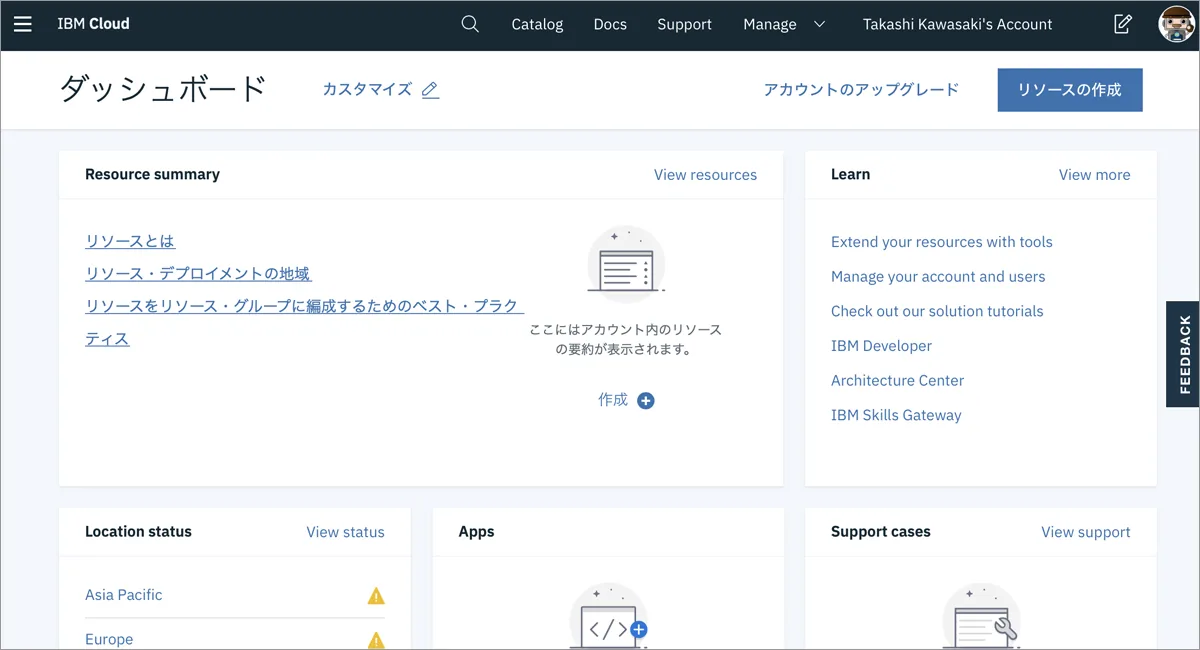Open the Architecture Center link
This screenshot has height=650, width=1200.
(x=897, y=381)
